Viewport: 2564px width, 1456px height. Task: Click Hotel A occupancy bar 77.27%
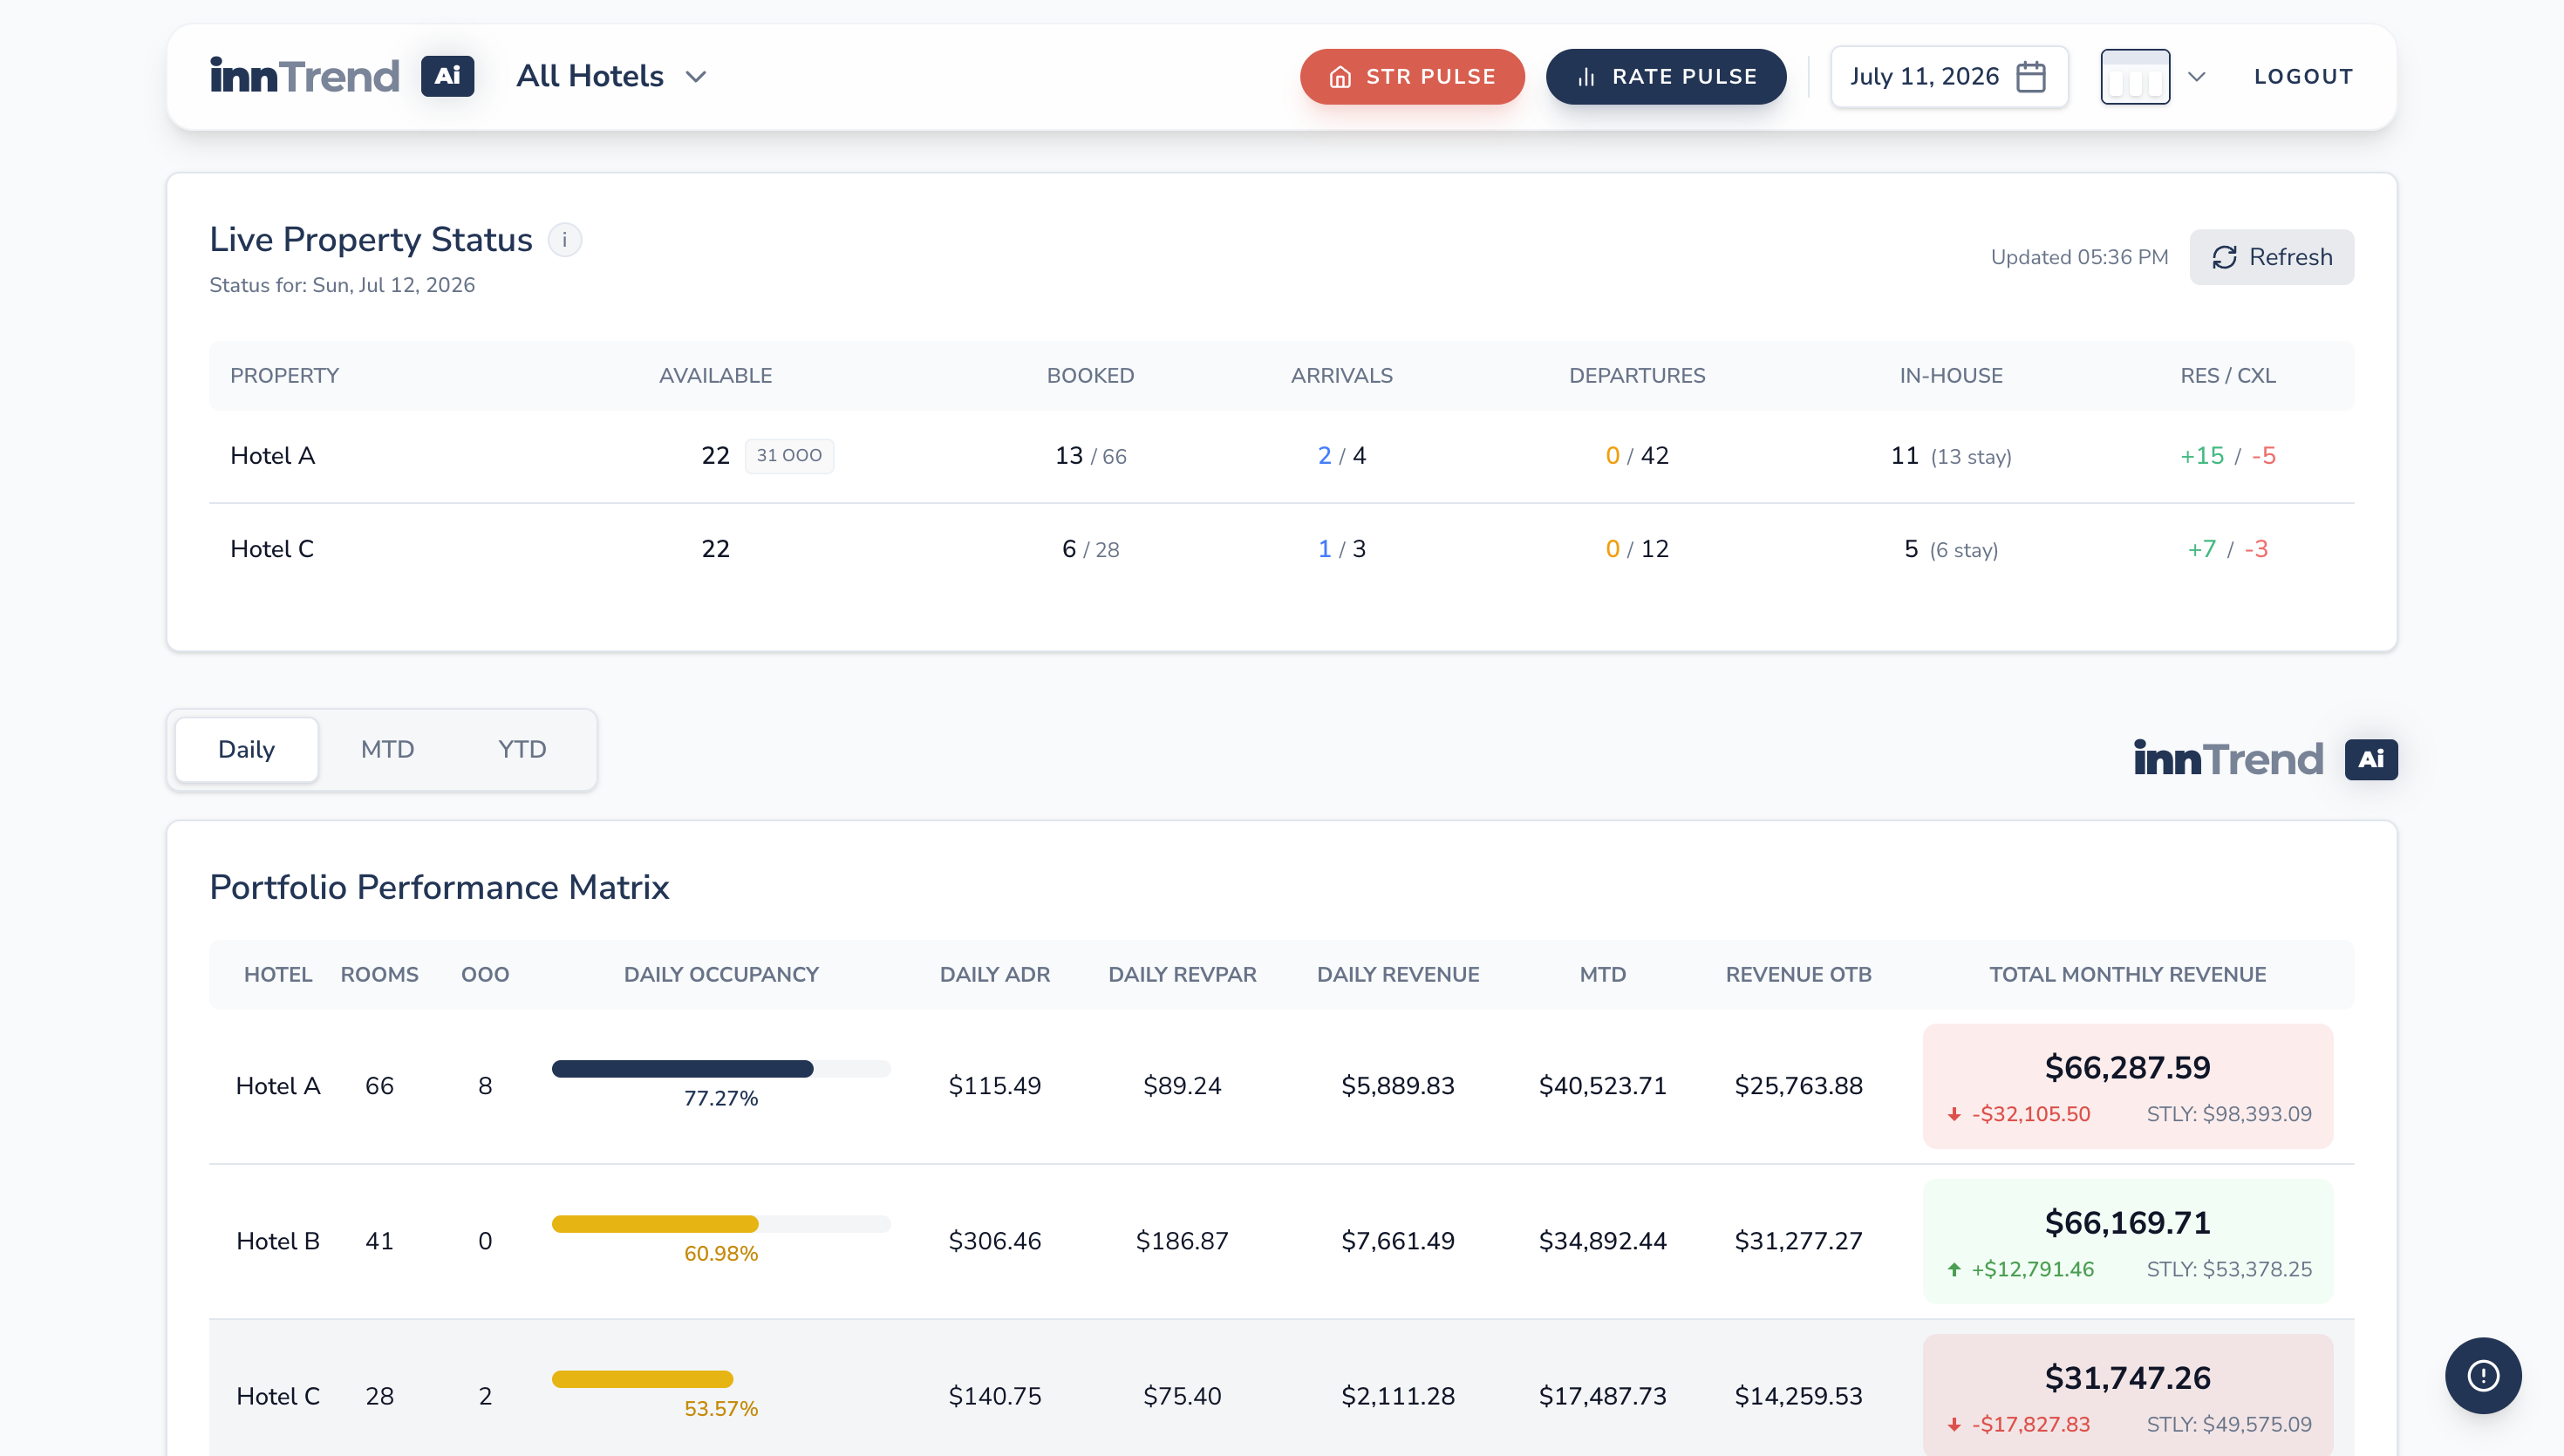pos(720,1069)
